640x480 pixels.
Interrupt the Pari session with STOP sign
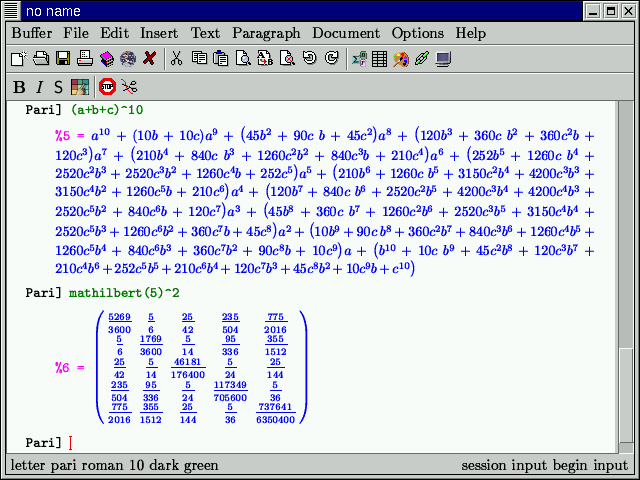coord(107,87)
